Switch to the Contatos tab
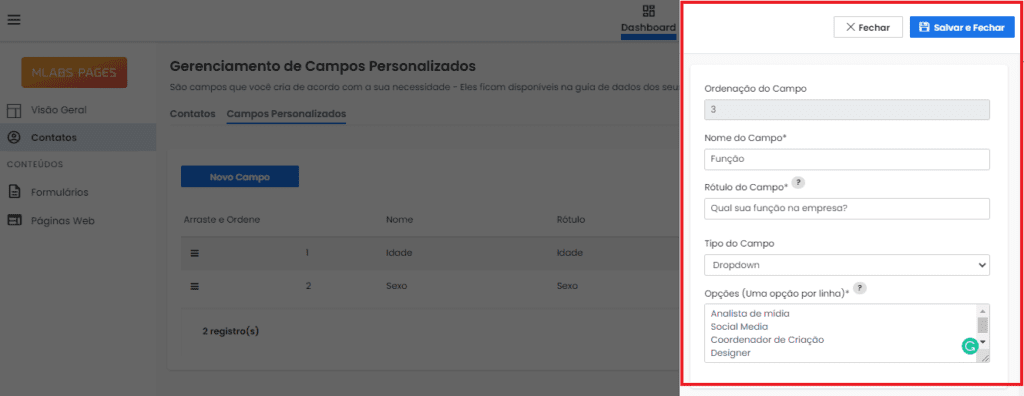The image size is (1024, 396). coord(192,114)
